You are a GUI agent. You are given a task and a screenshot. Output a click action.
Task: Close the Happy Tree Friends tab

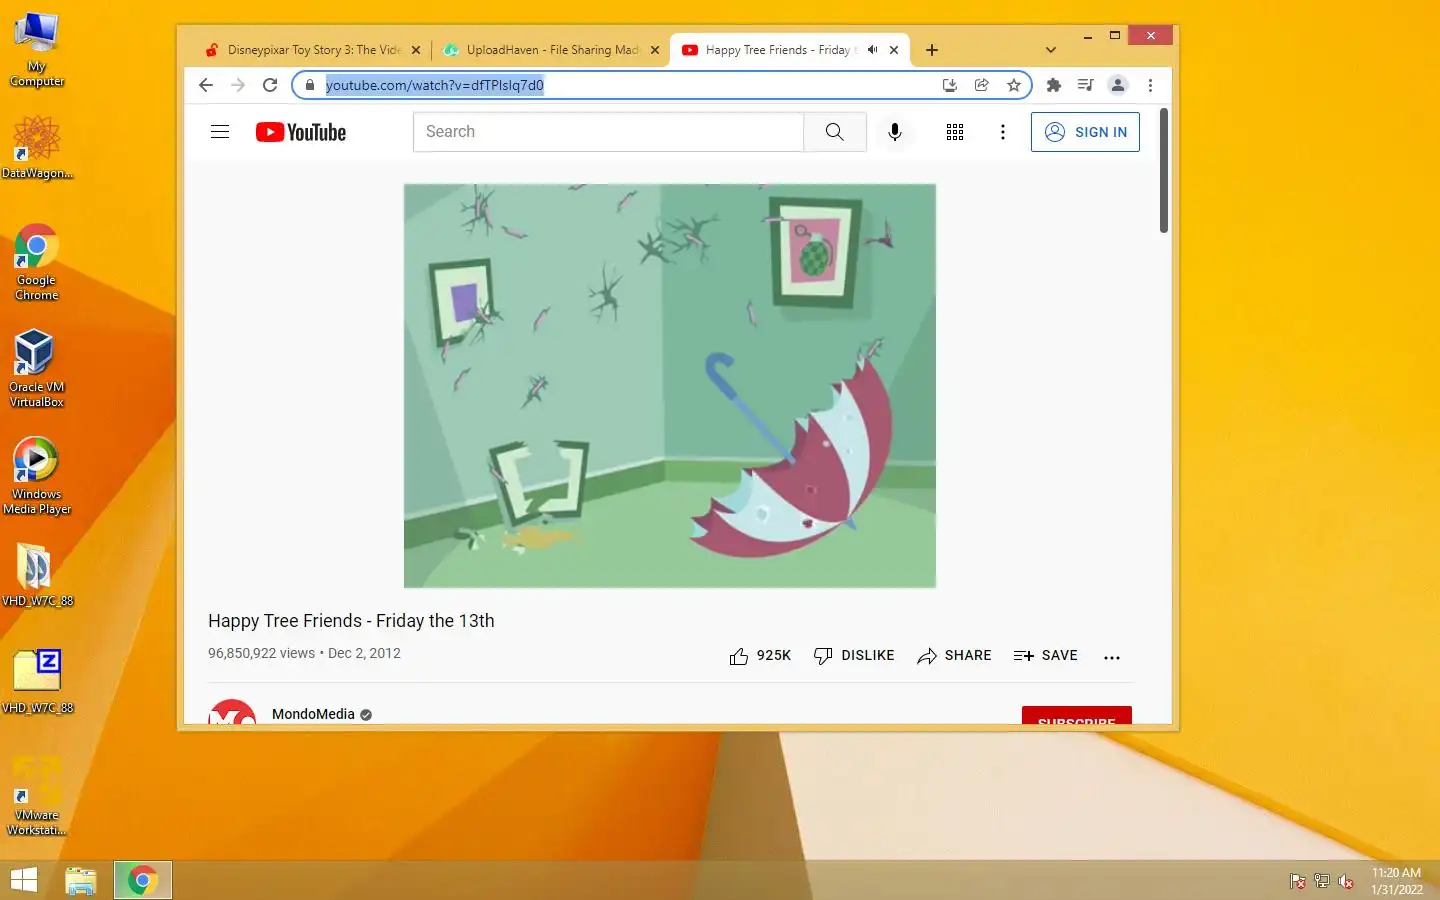click(x=894, y=50)
